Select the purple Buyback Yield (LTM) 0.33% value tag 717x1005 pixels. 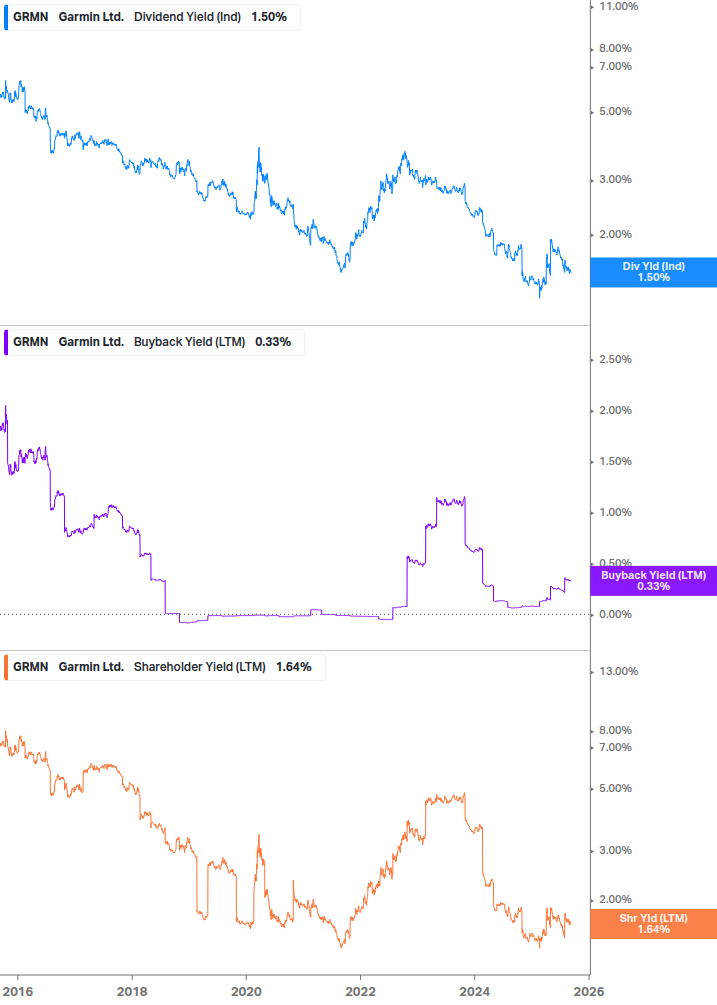[x=654, y=581]
